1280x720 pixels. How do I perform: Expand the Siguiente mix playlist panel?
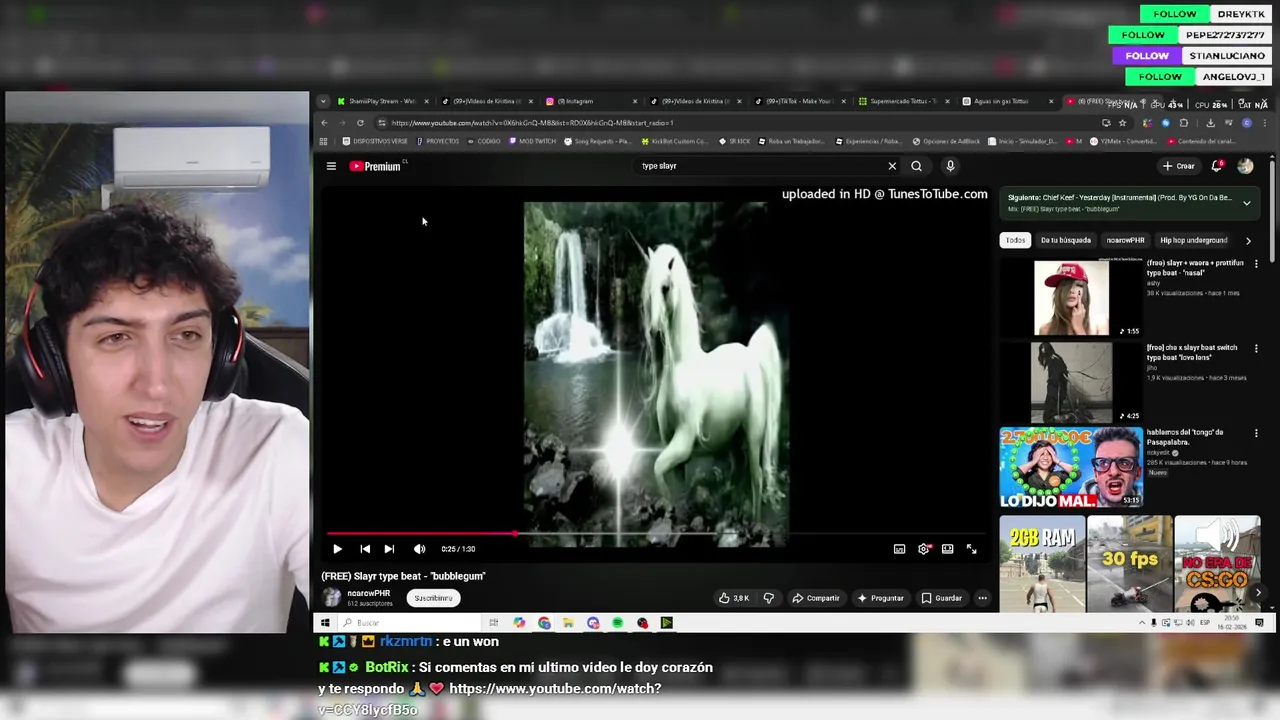point(1246,203)
